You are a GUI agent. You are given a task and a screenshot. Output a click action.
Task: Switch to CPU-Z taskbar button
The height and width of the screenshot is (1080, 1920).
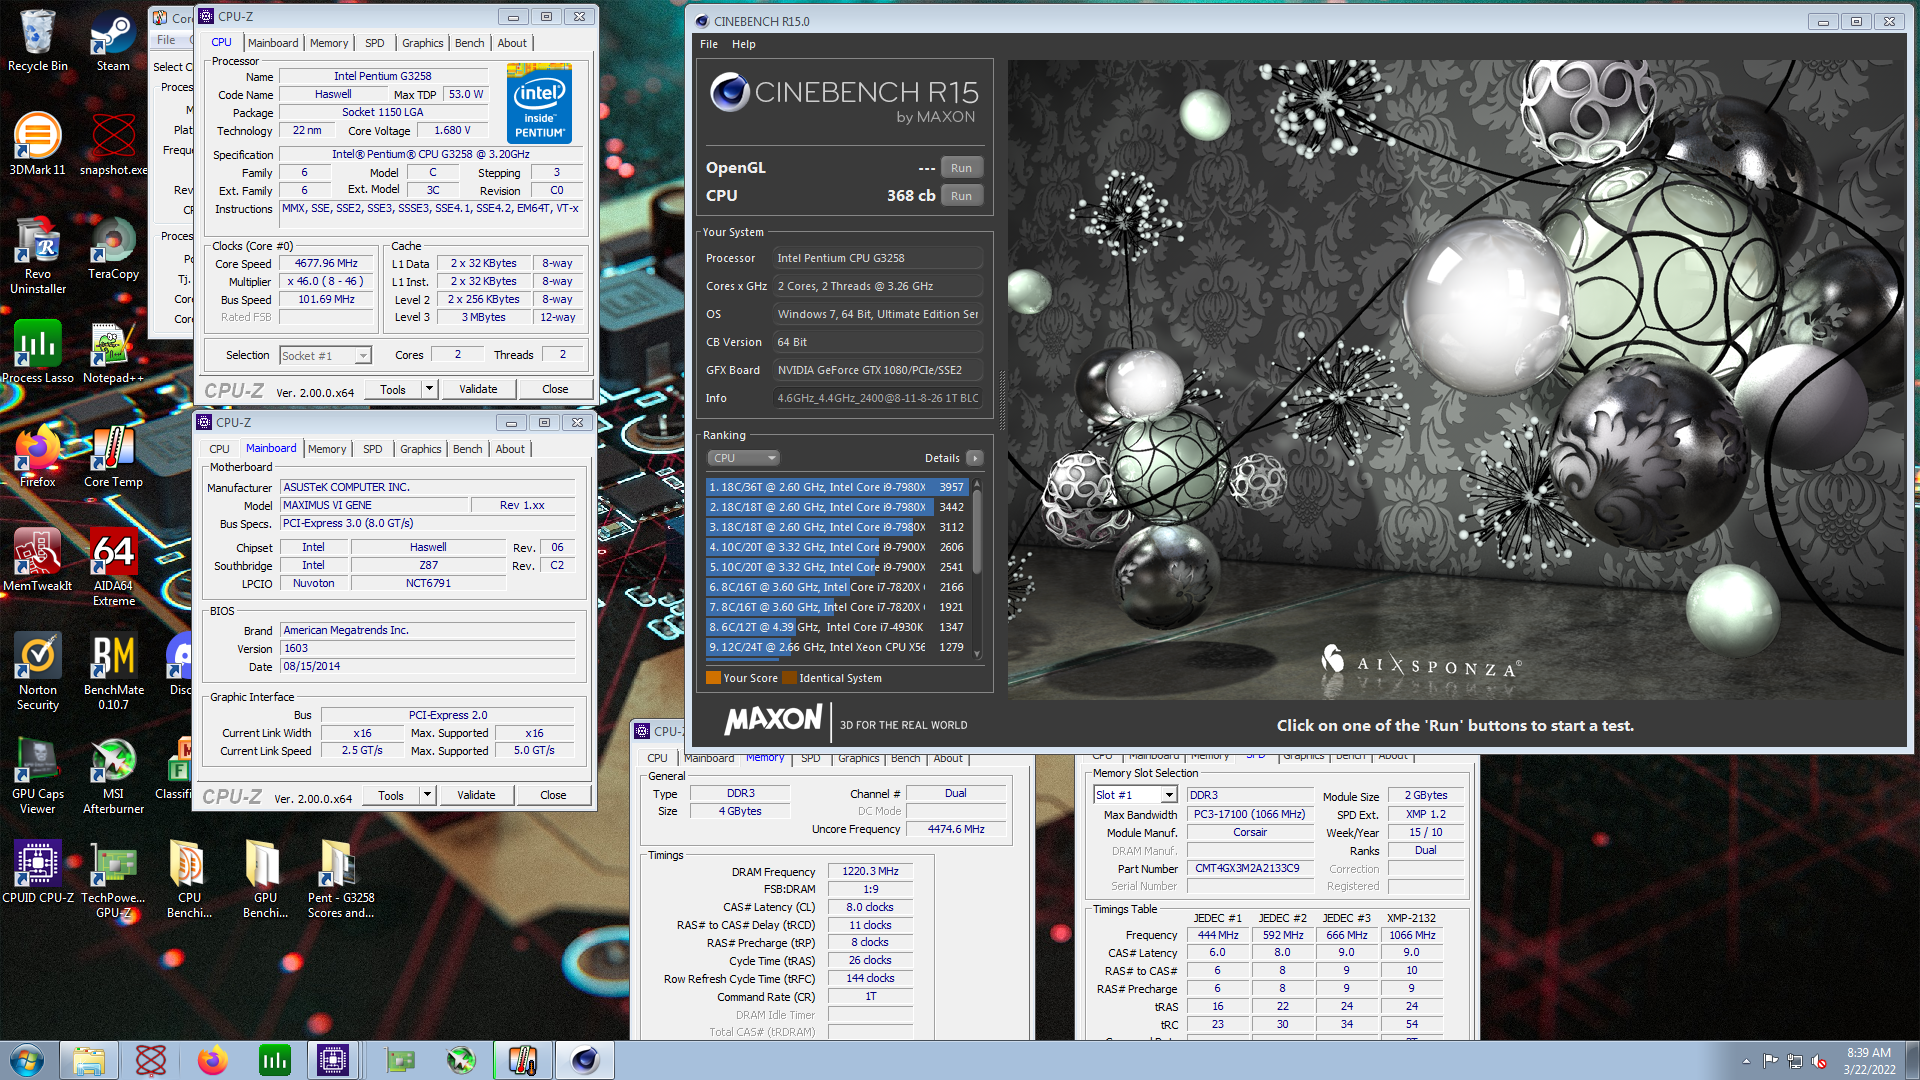coord(333,1060)
